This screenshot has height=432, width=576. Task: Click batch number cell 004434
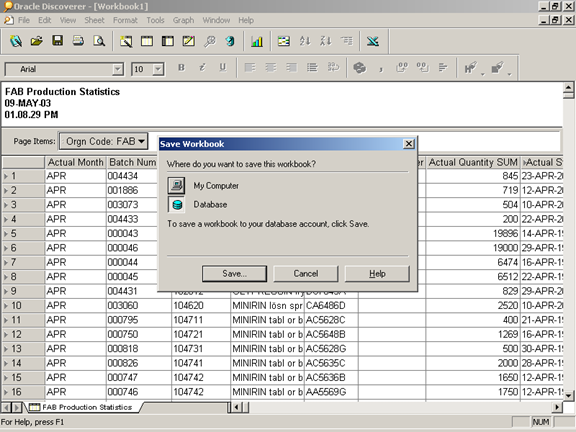click(x=139, y=176)
